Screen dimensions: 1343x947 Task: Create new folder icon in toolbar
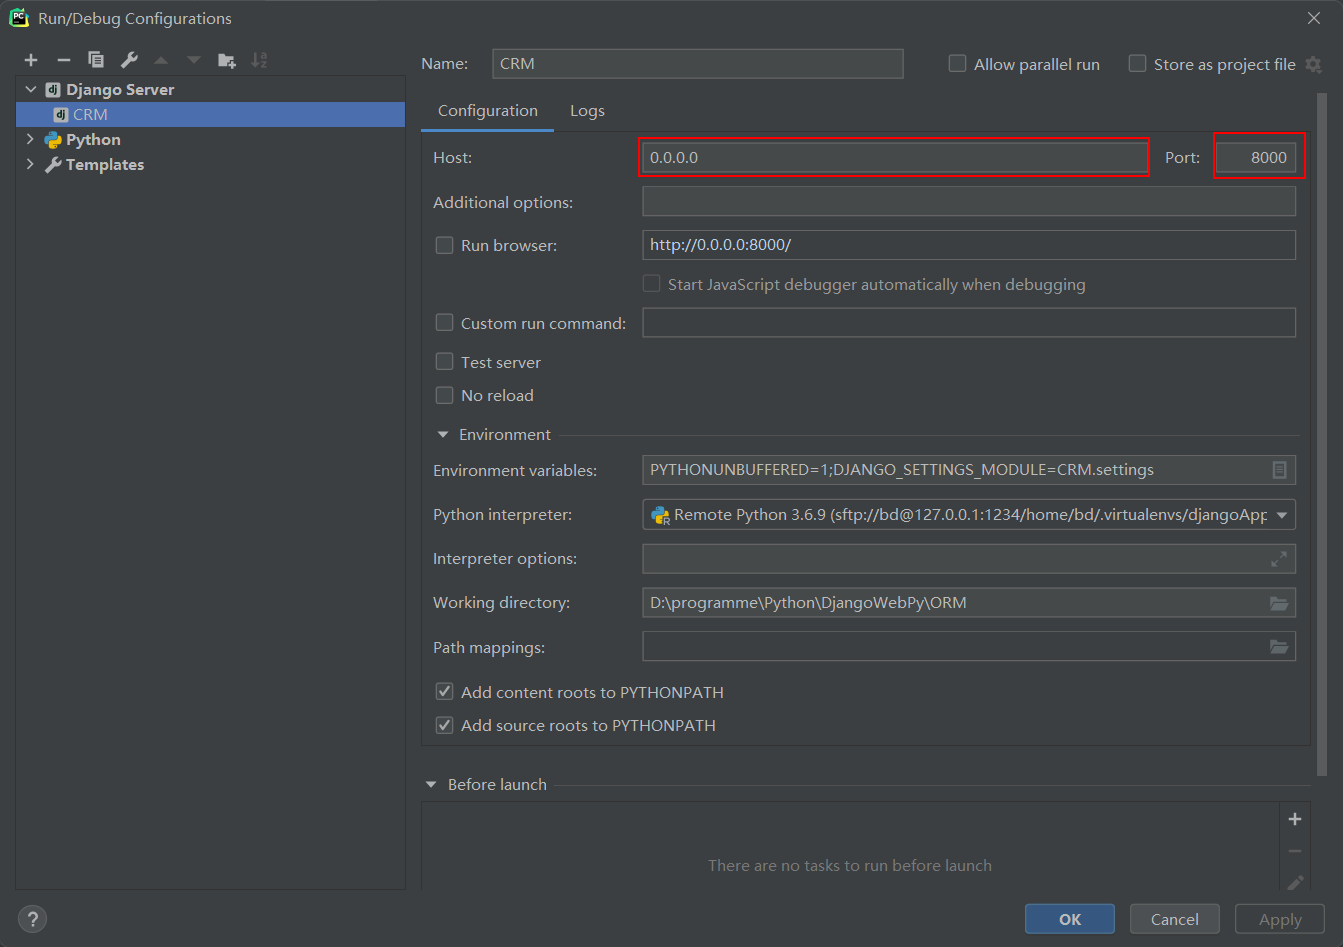click(227, 60)
